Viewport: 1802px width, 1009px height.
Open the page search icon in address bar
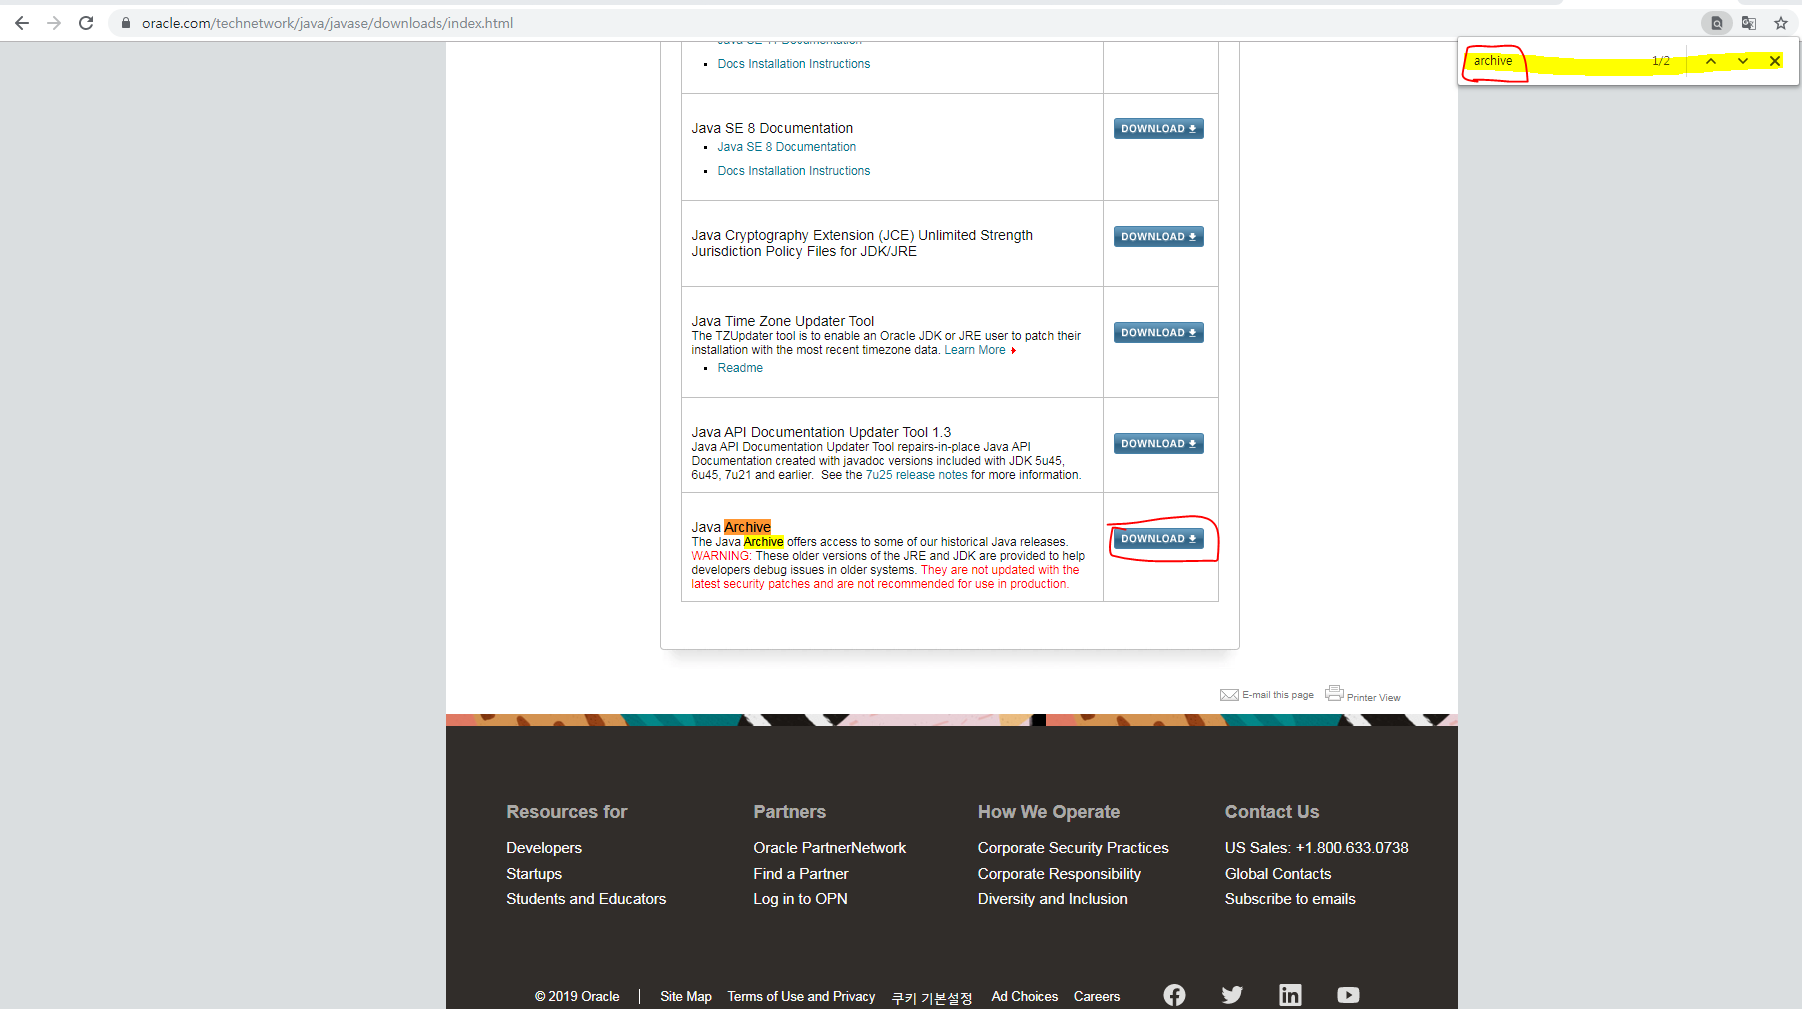pos(1716,23)
